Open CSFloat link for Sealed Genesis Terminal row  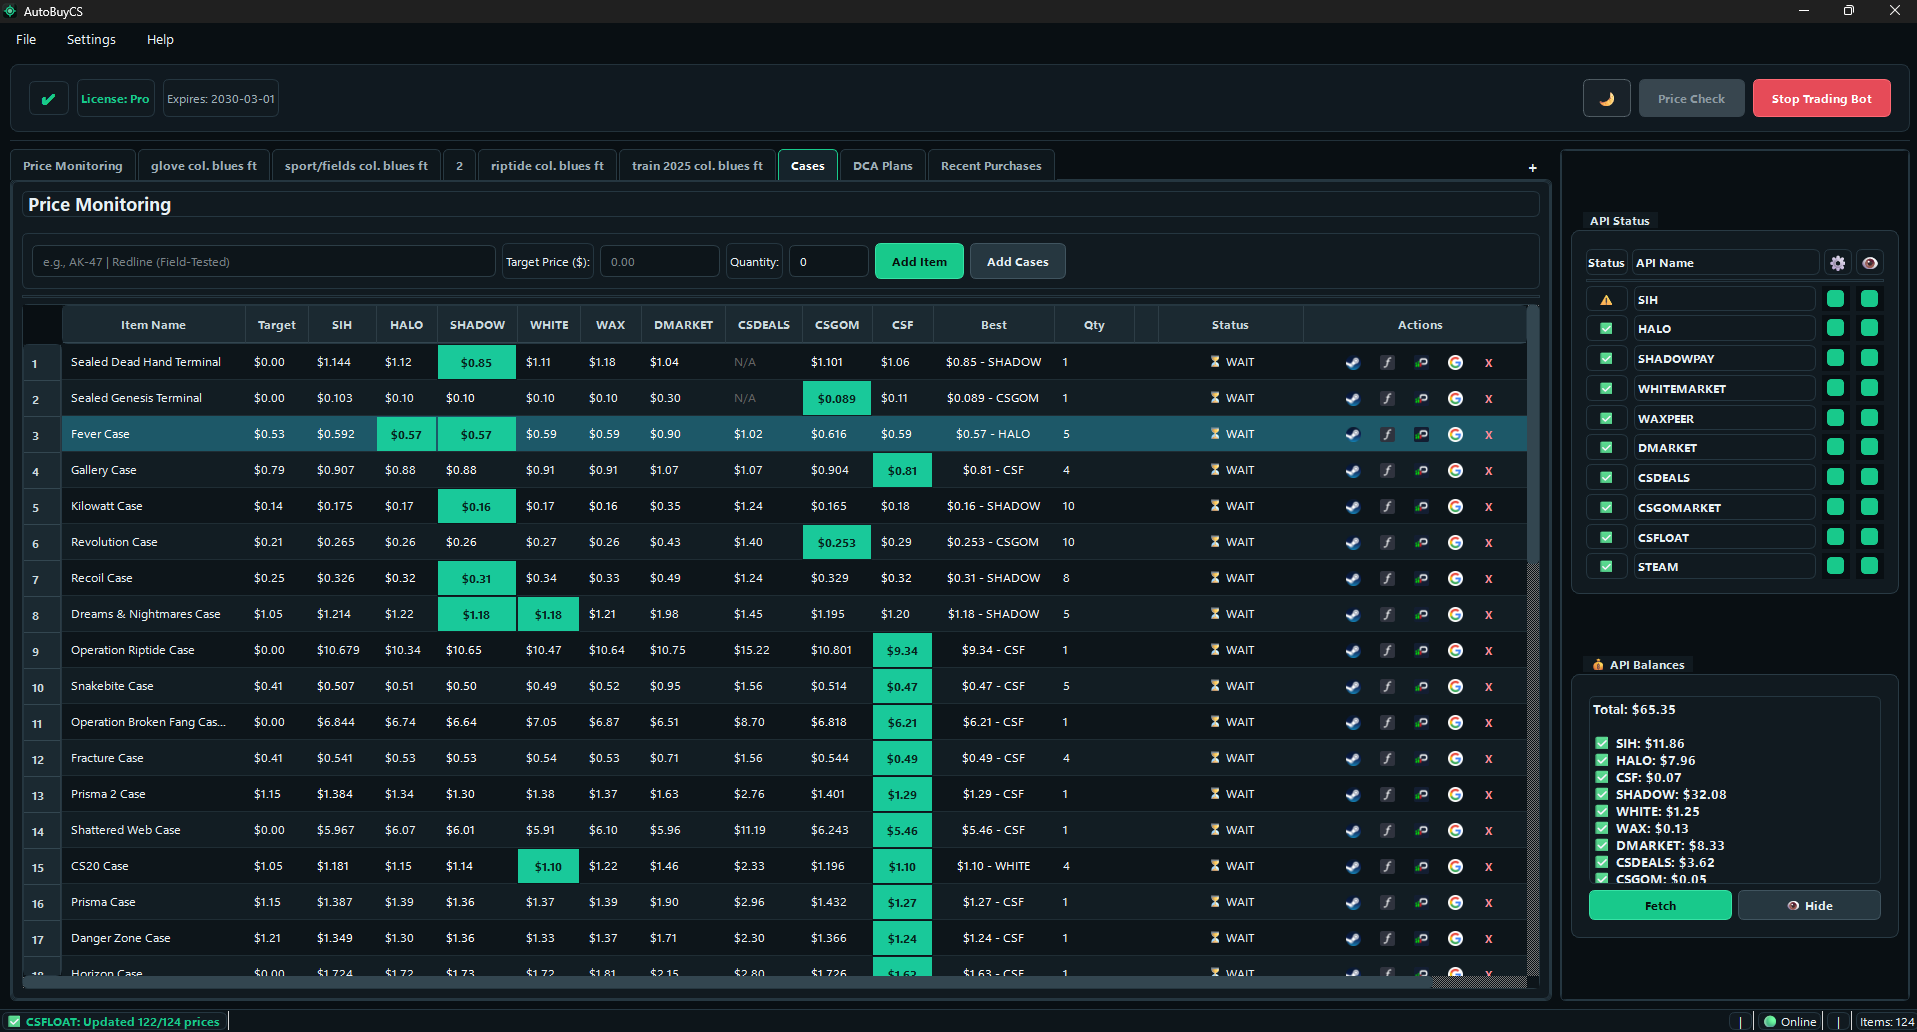[x=1387, y=399]
